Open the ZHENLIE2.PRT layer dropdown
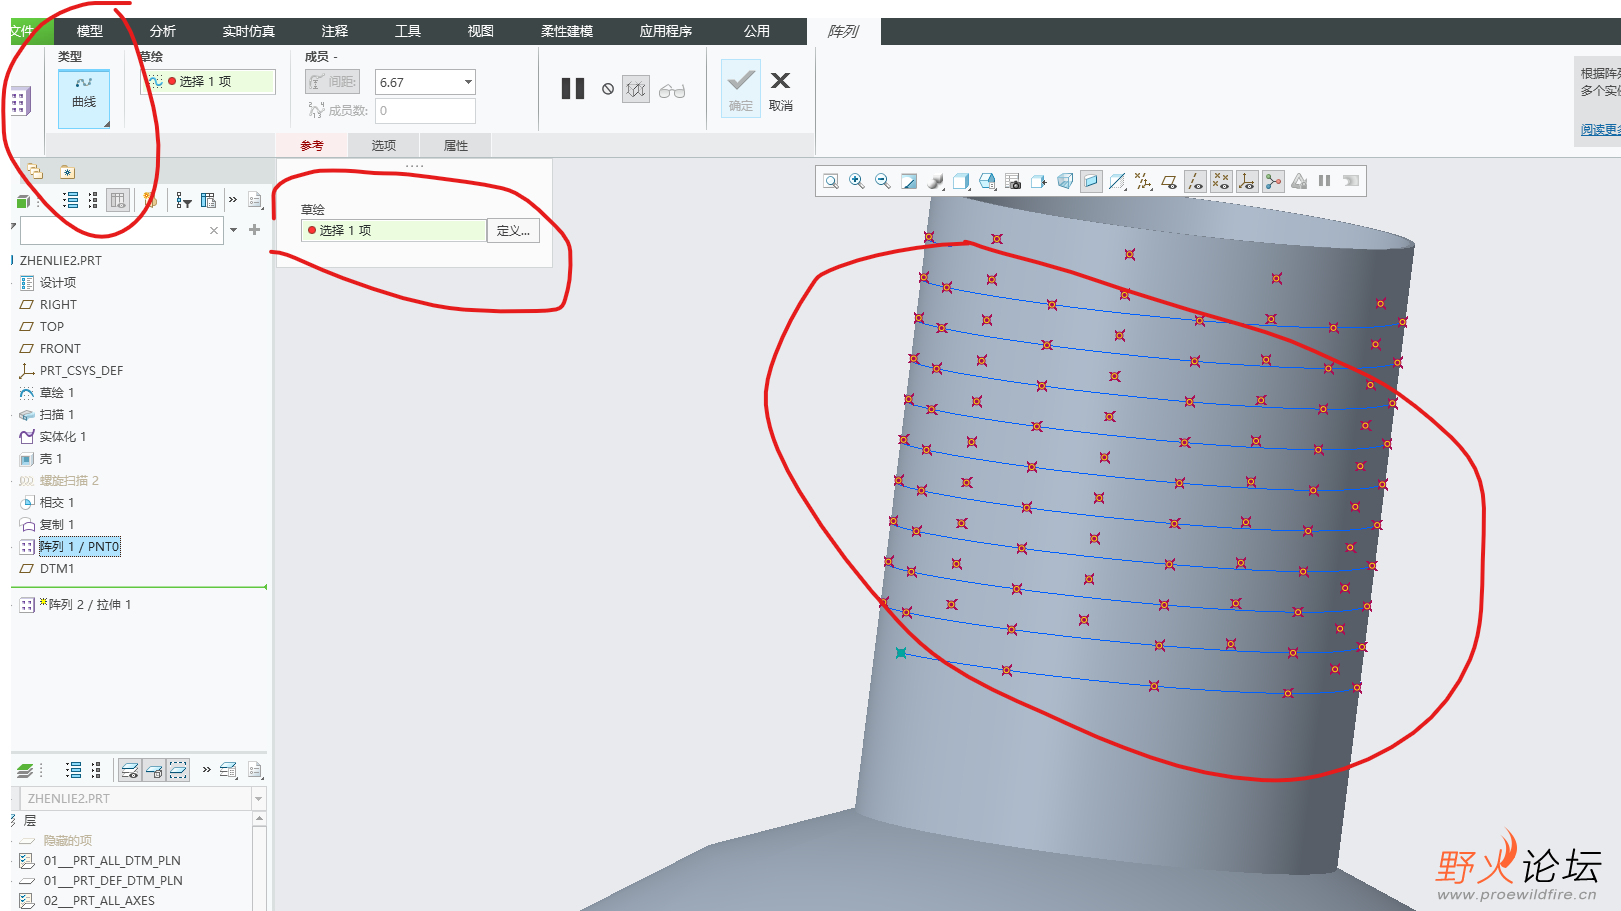The height and width of the screenshot is (911, 1621). click(259, 799)
